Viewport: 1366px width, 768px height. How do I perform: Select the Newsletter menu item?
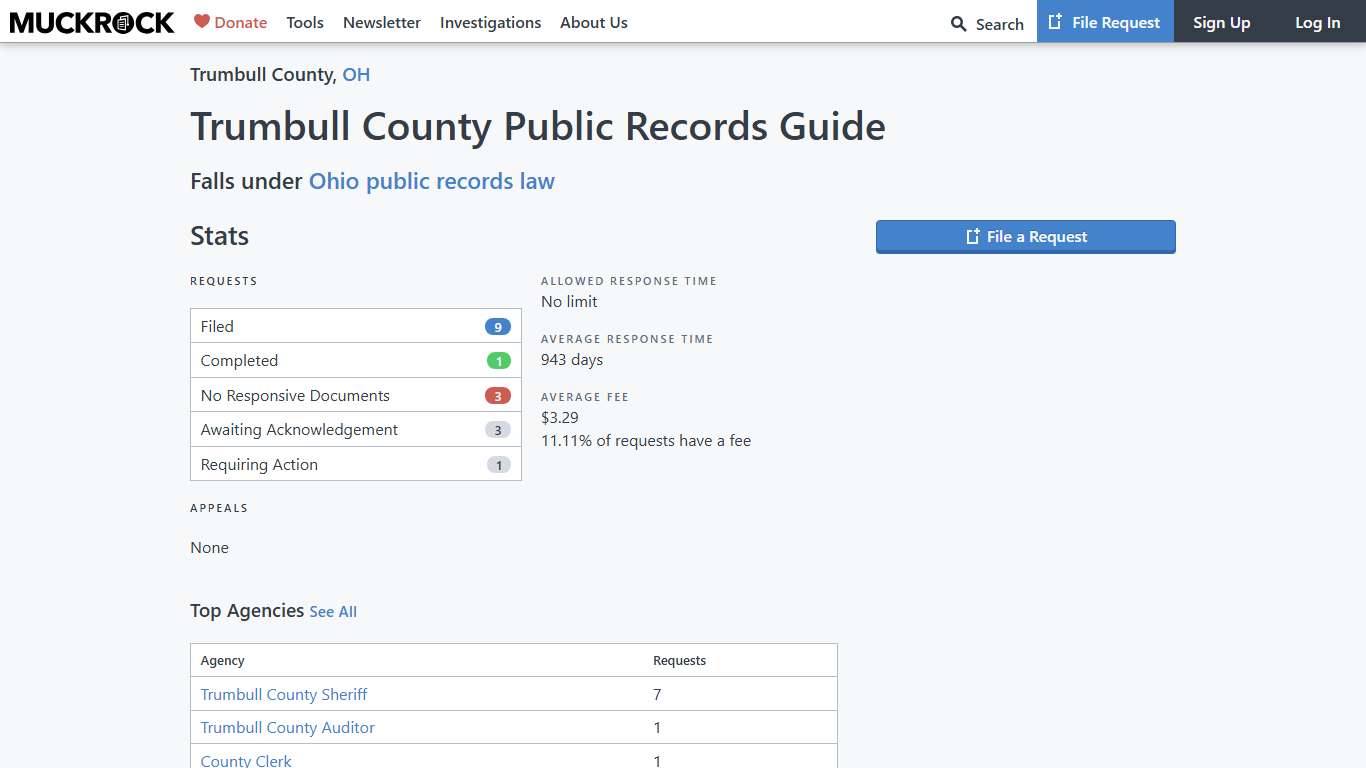(382, 22)
